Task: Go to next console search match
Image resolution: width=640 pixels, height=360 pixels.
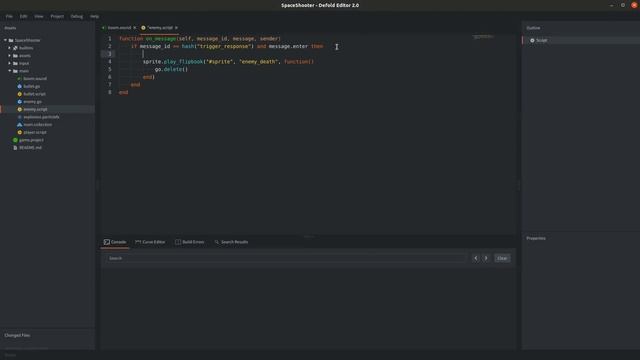Action: click(x=486, y=258)
